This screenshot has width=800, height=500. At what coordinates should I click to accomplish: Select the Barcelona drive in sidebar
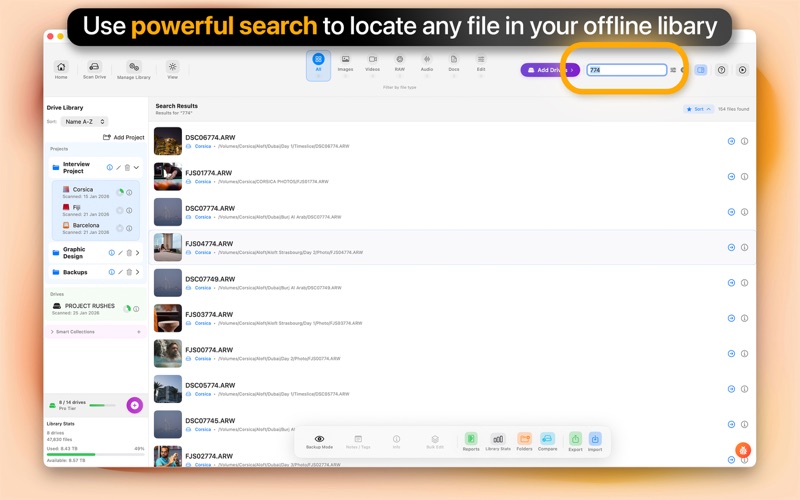coord(85,228)
